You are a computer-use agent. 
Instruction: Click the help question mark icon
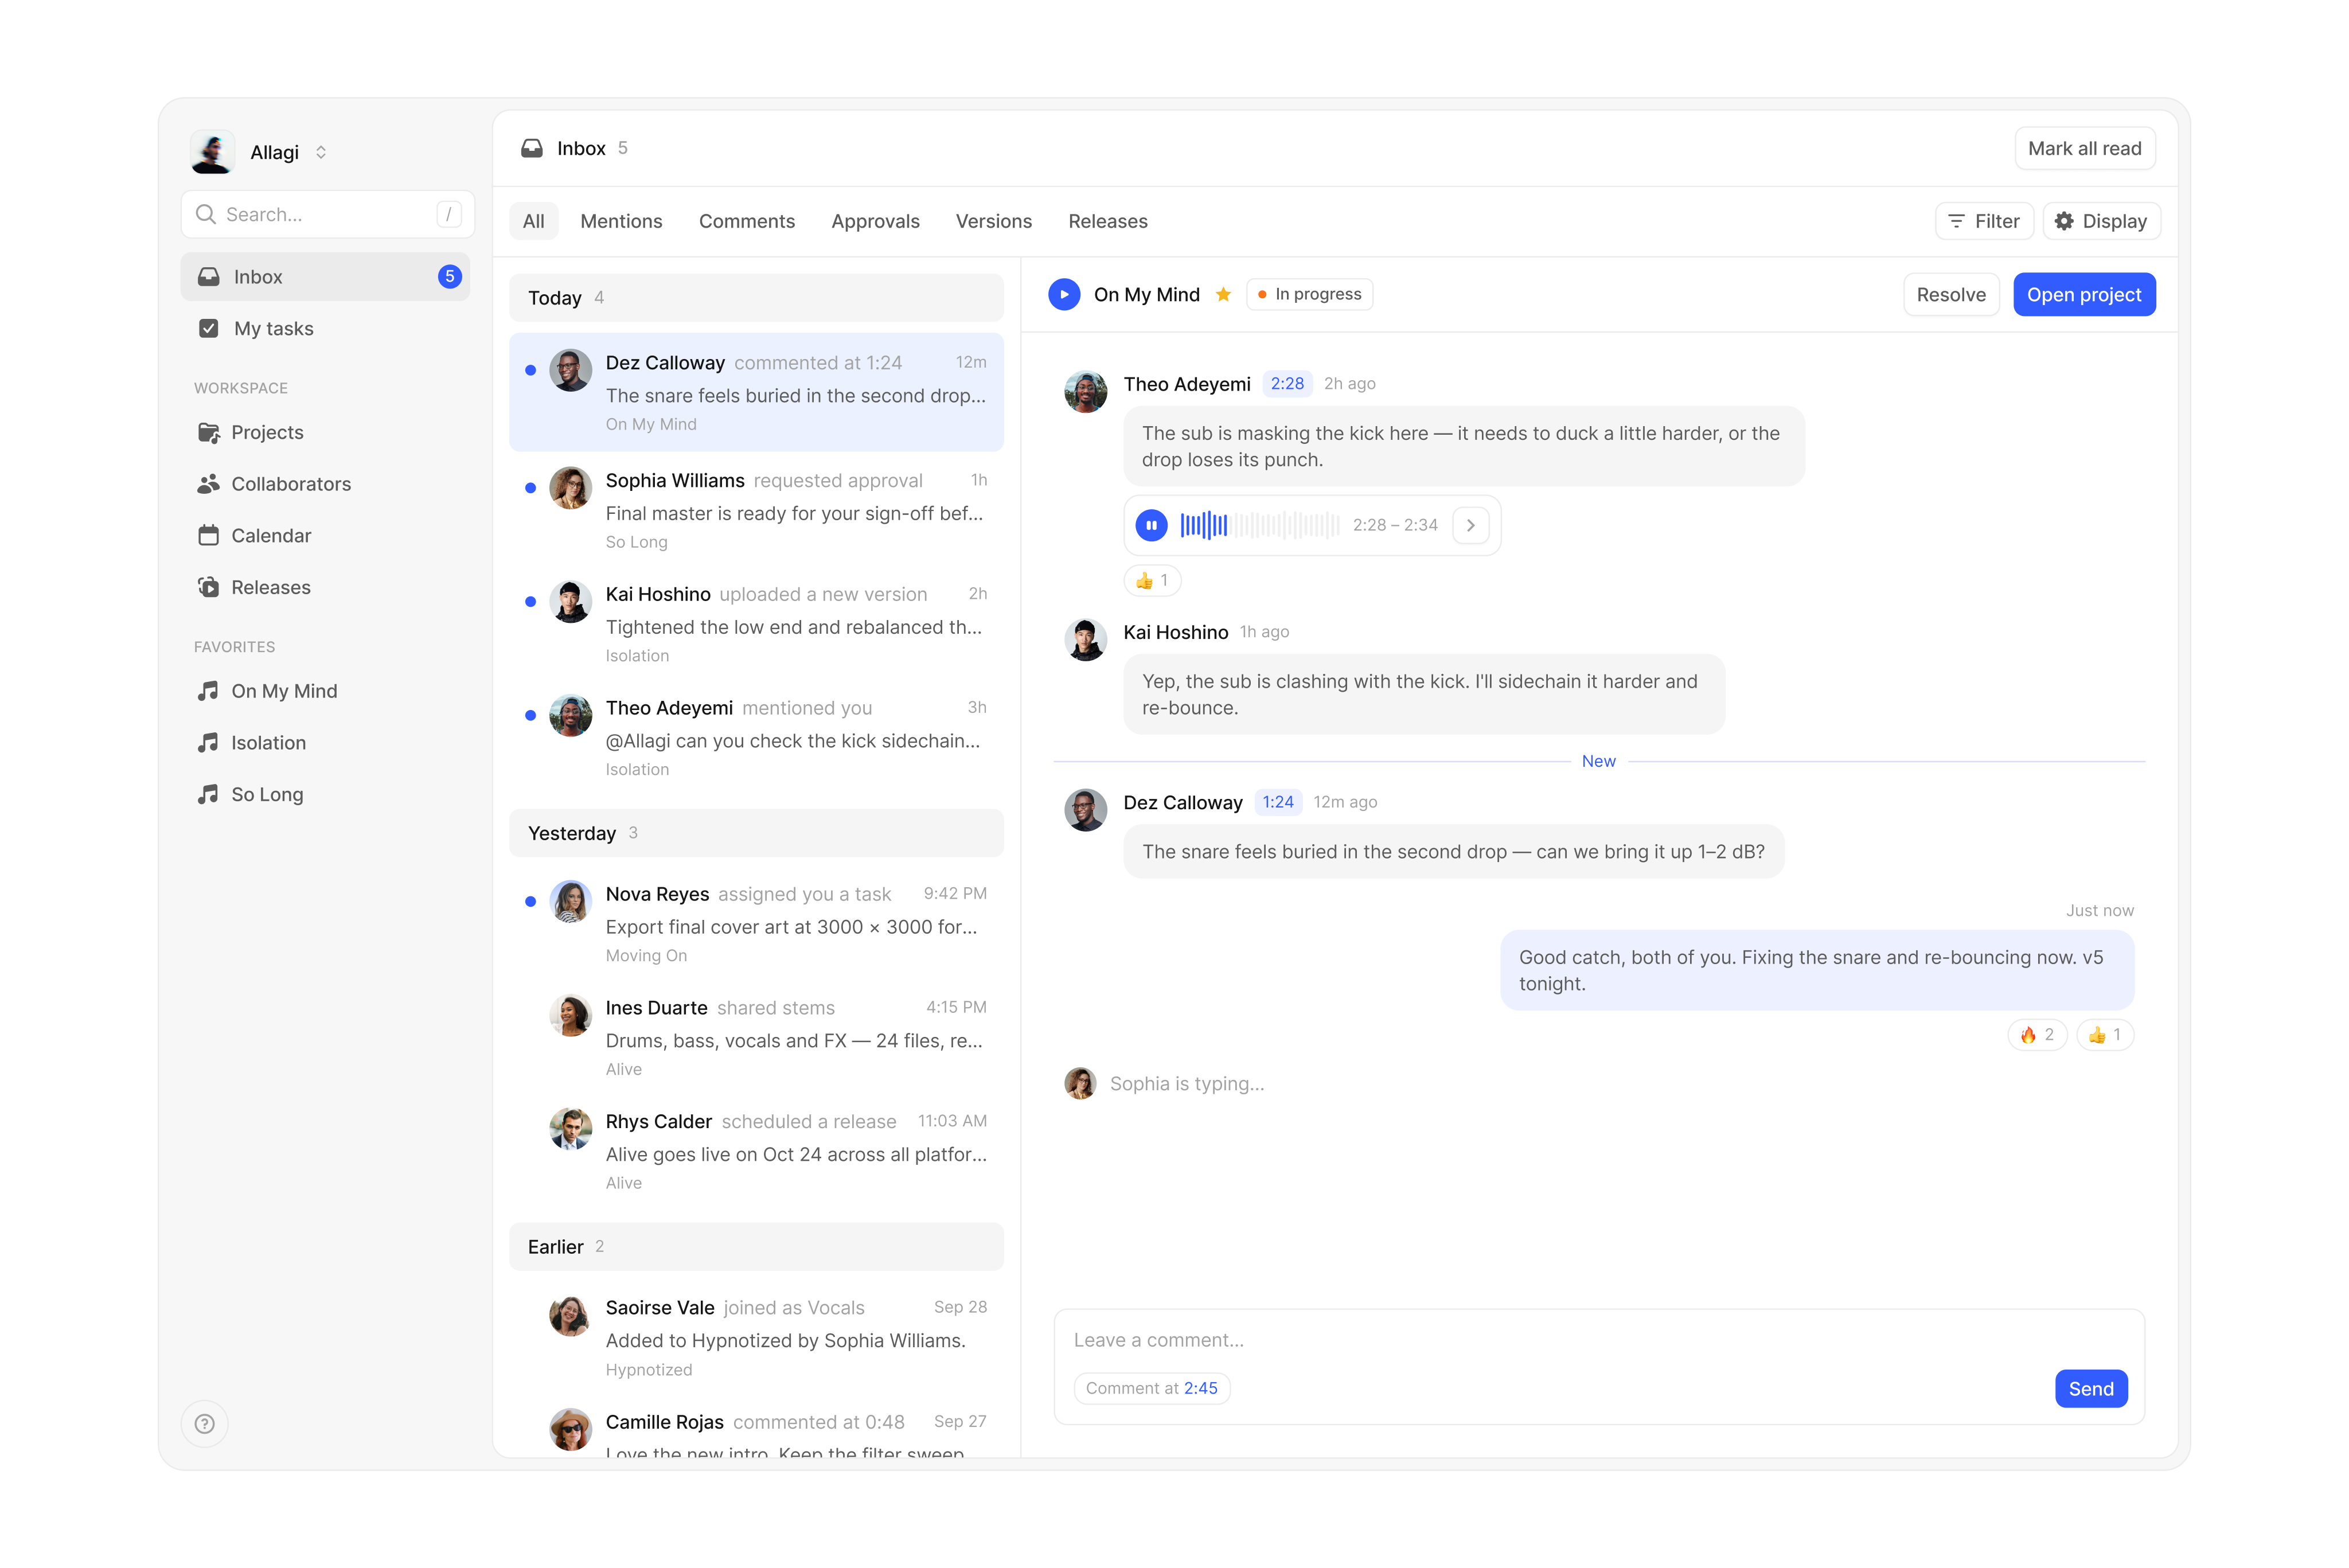click(x=205, y=1424)
